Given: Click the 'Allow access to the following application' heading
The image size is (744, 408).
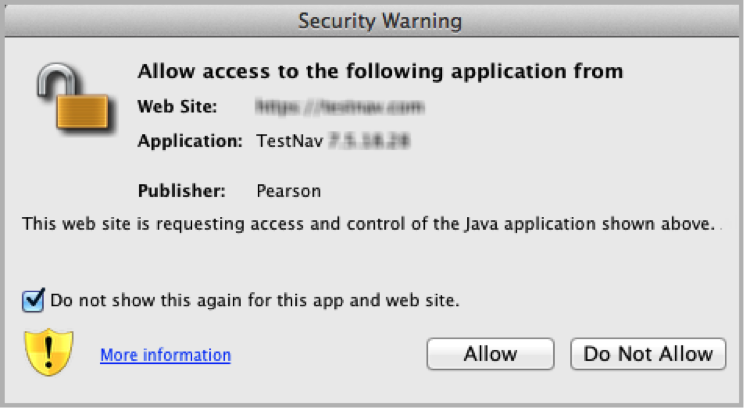Looking at the screenshot, I should [x=380, y=71].
